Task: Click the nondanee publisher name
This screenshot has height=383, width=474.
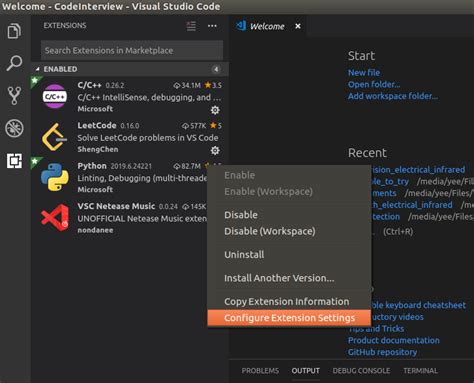Action: click(95, 230)
